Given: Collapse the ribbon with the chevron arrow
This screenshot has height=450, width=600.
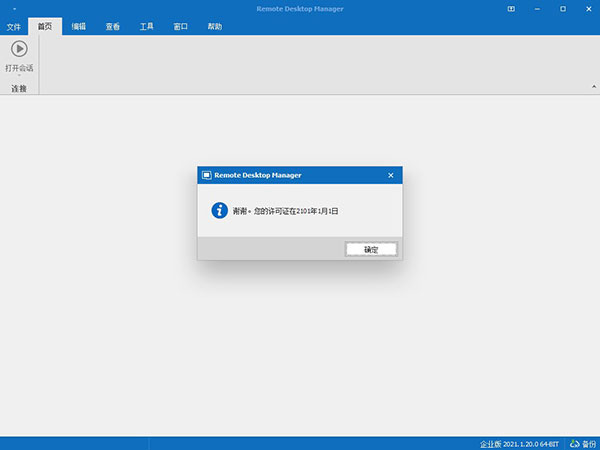Looking at the screenshot, I should (x=594, y=87).
